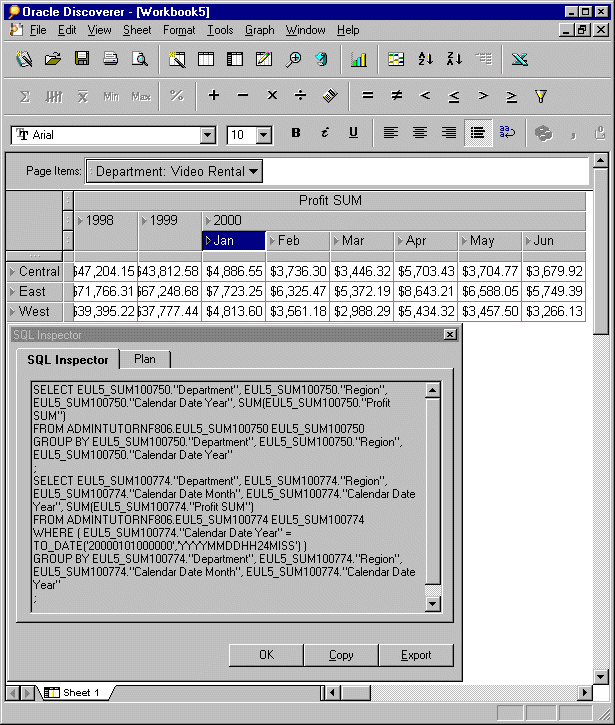Open the Tools menu
This screenshot has height=725, width=615.
220,30
